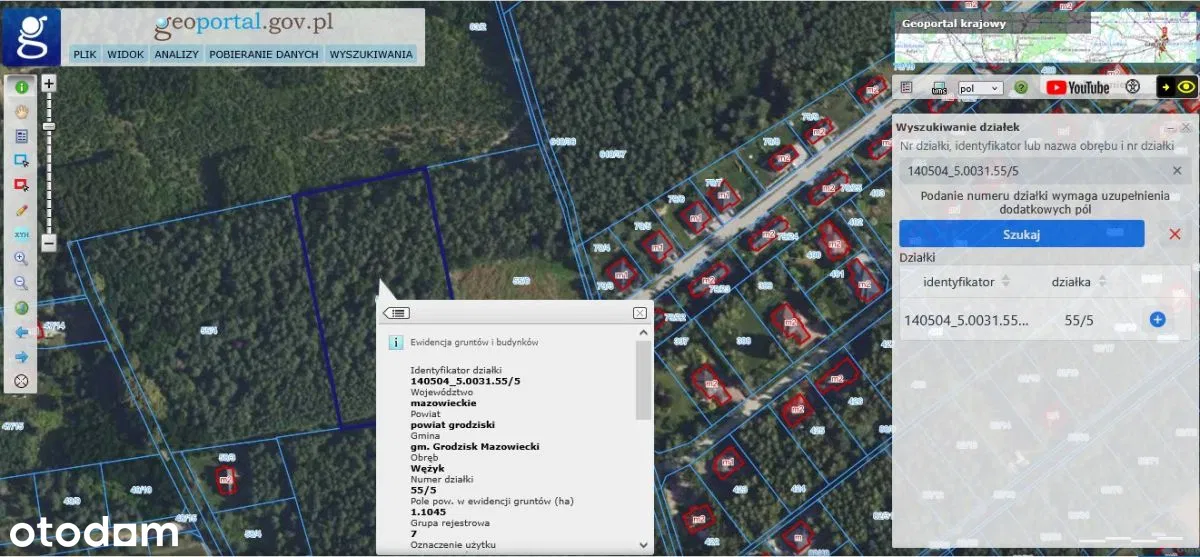Open the XYH coordinates tool
This screenshot has height=557, width=1200.
click(21, 234)
